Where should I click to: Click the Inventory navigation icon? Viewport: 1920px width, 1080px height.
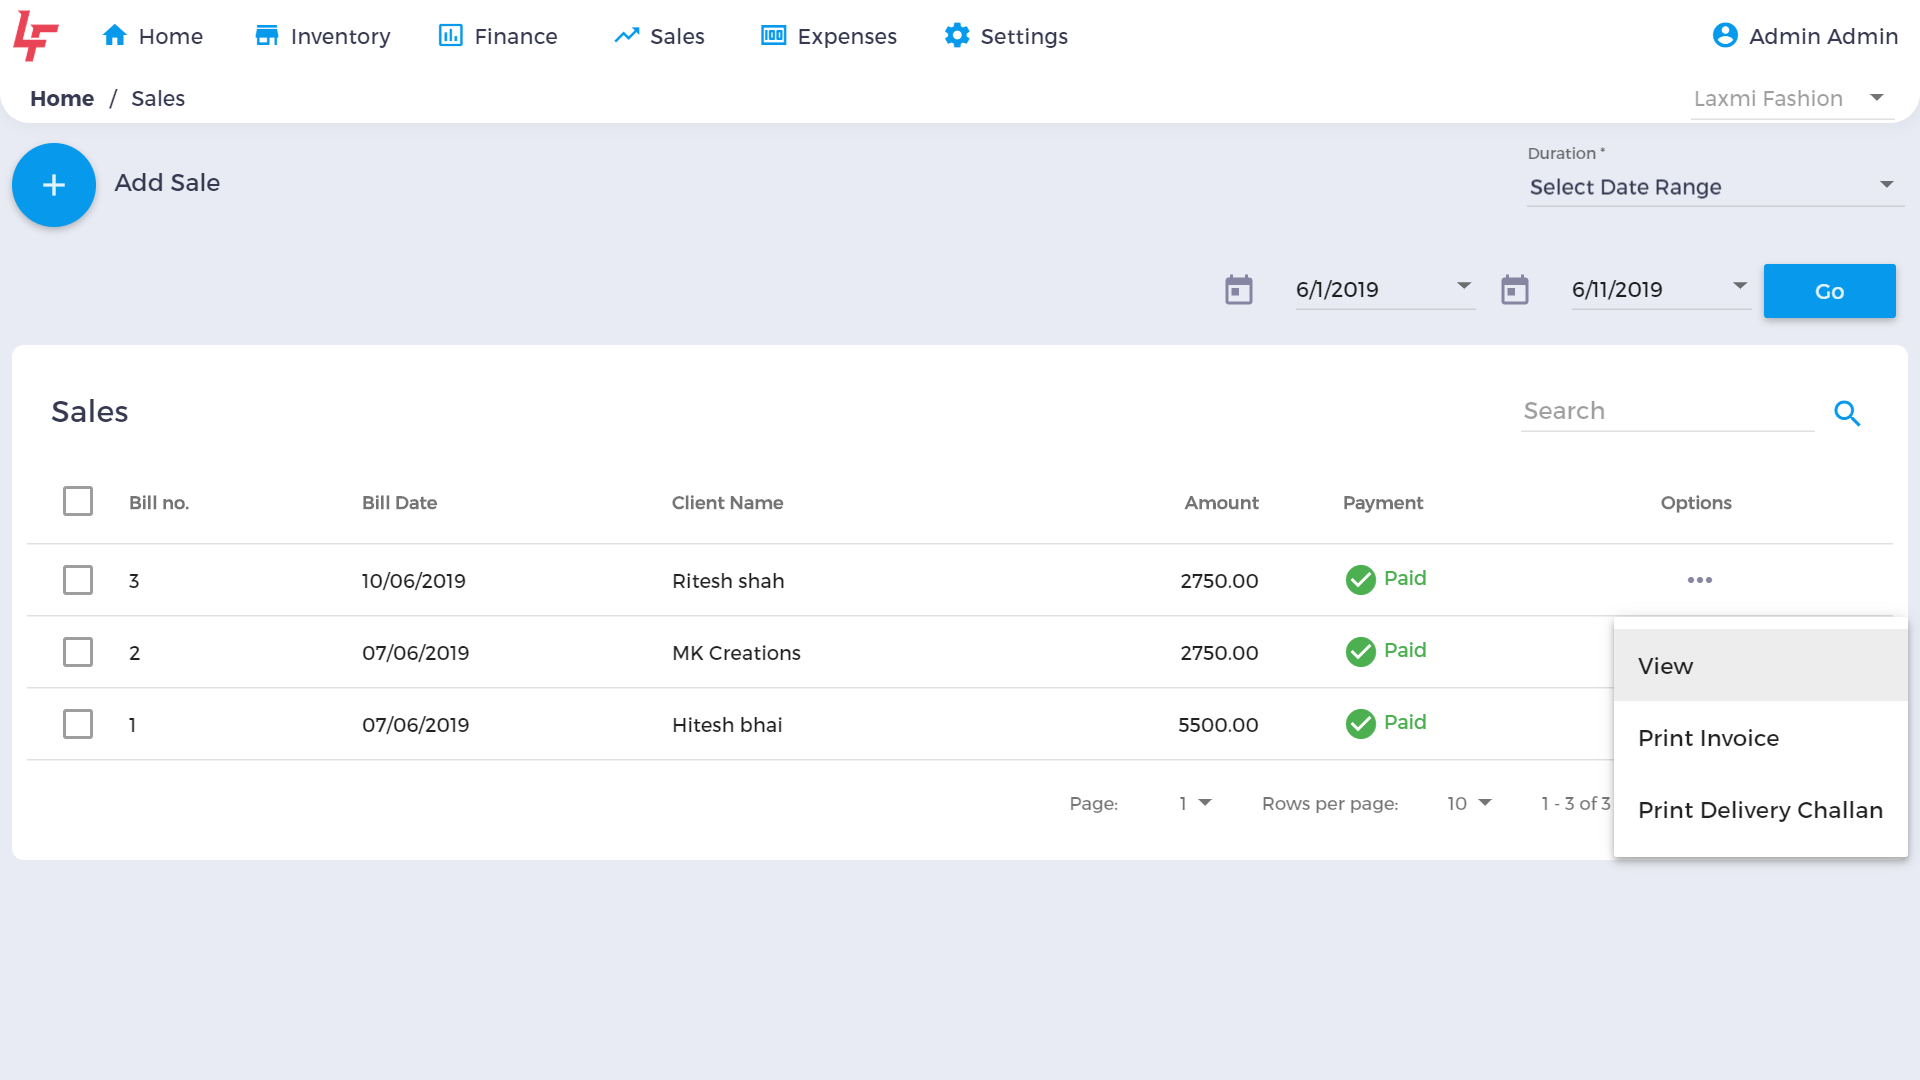[268, 36]
